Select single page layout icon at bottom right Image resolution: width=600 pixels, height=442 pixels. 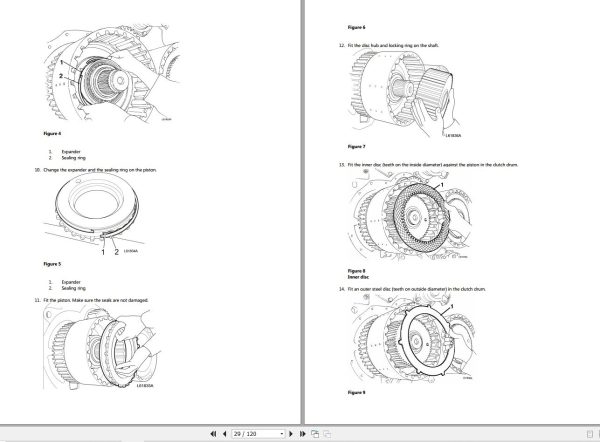[x=589, y=434]
